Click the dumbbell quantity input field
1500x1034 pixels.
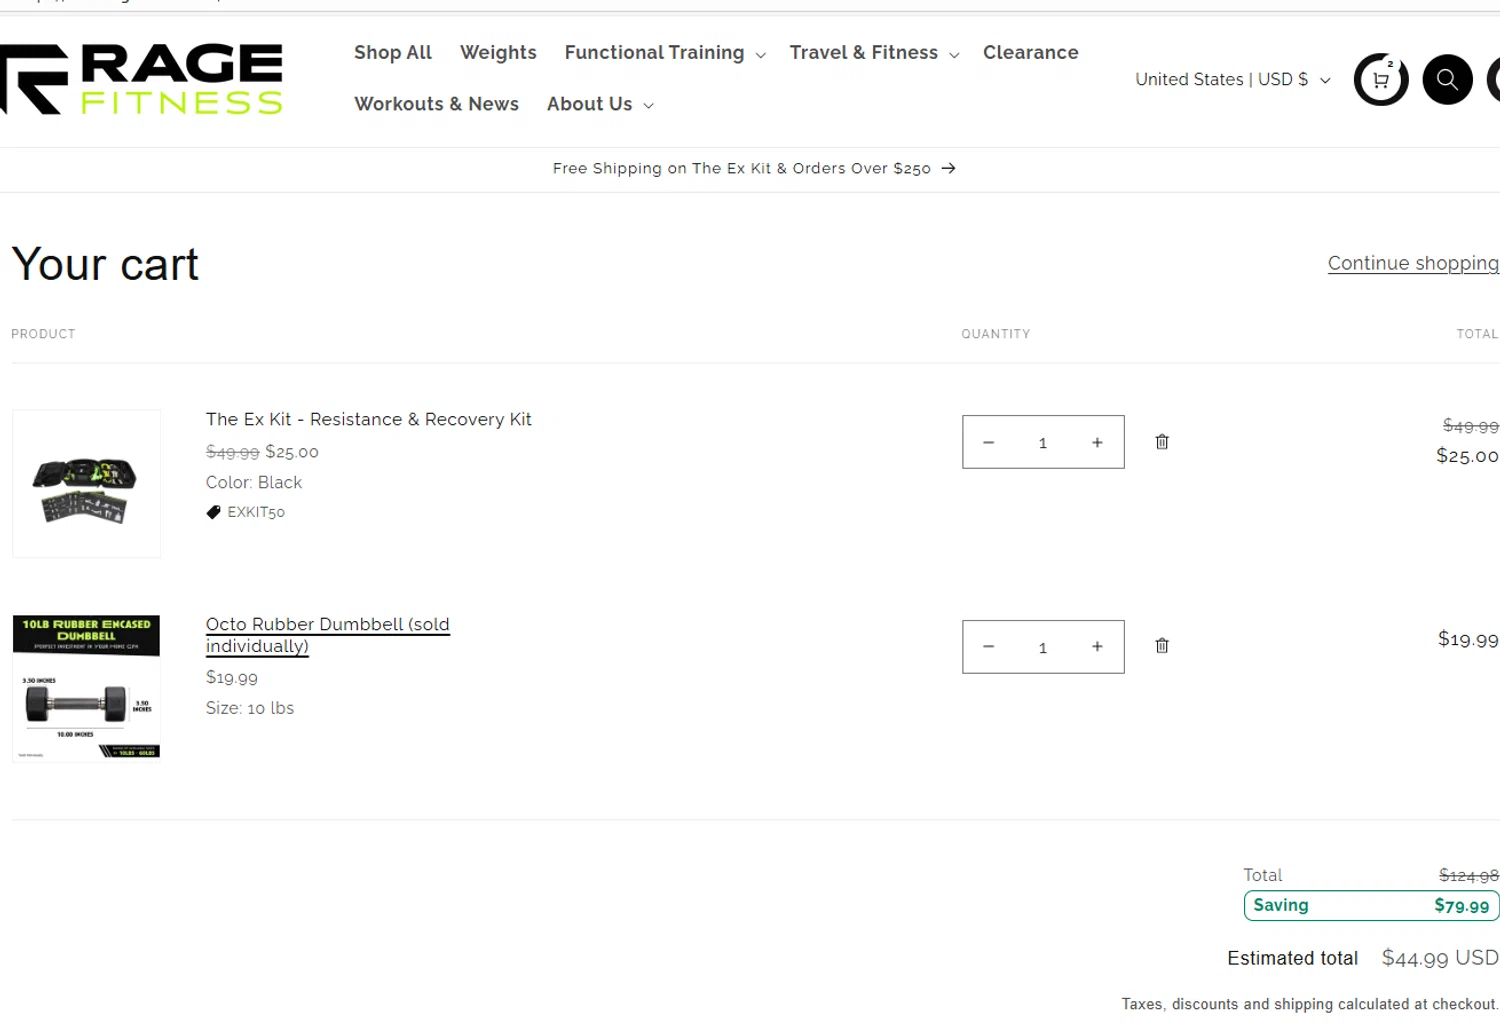coord(1043,647)
